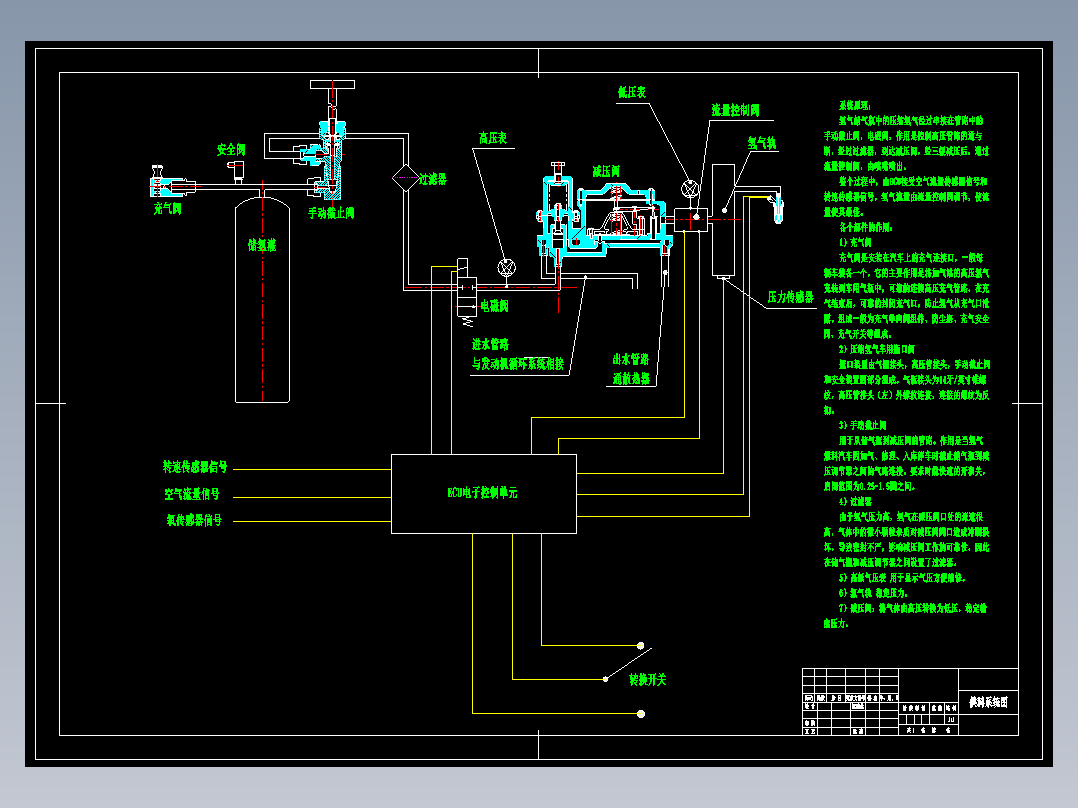Select the cyan charging valve drawing
The image size is (1078, 808).
coord(173,184)
